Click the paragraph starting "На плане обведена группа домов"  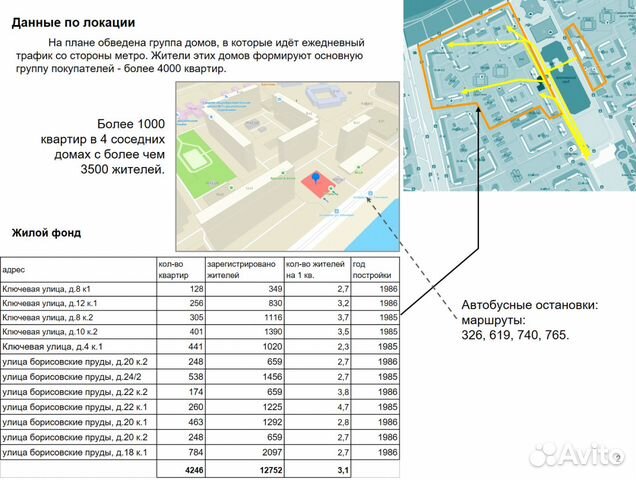[190, 56]
